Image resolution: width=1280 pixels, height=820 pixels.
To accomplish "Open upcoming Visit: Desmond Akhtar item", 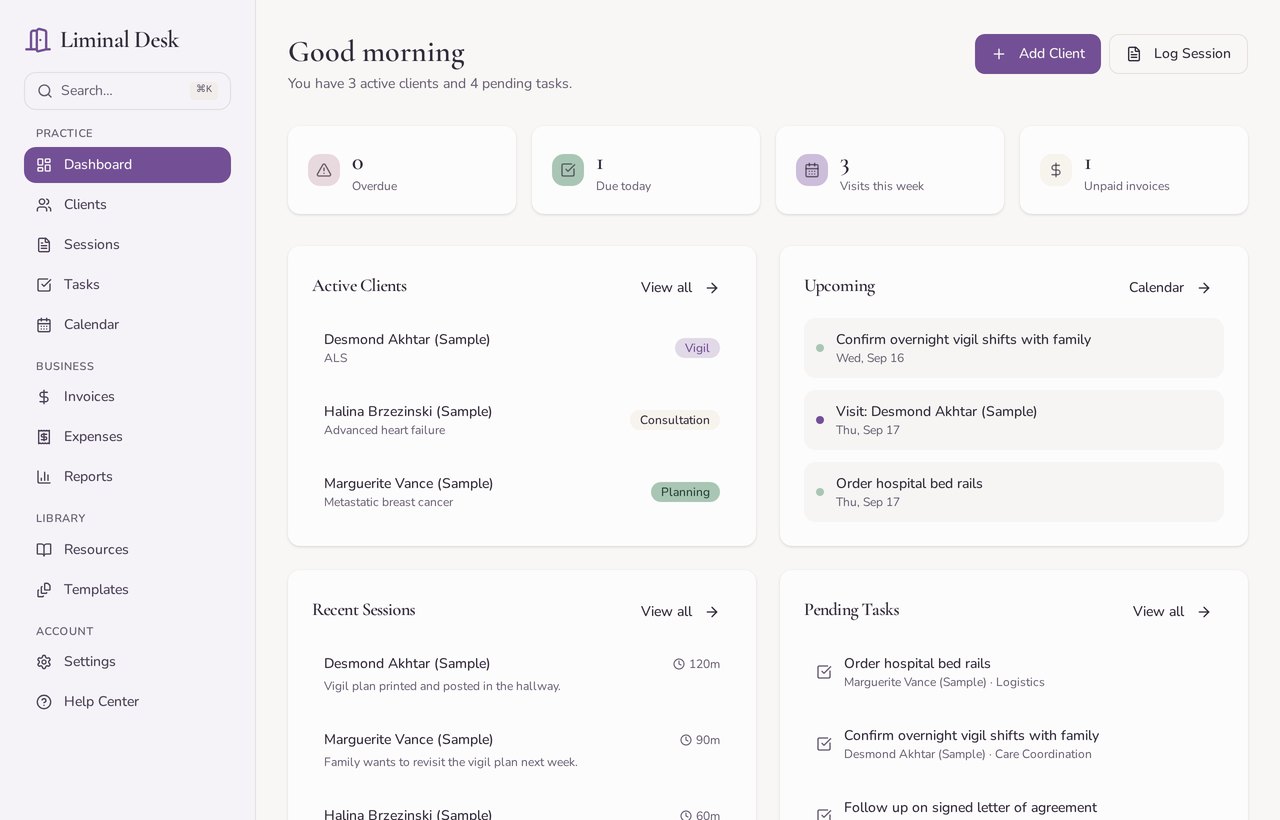I will 1014,420.
